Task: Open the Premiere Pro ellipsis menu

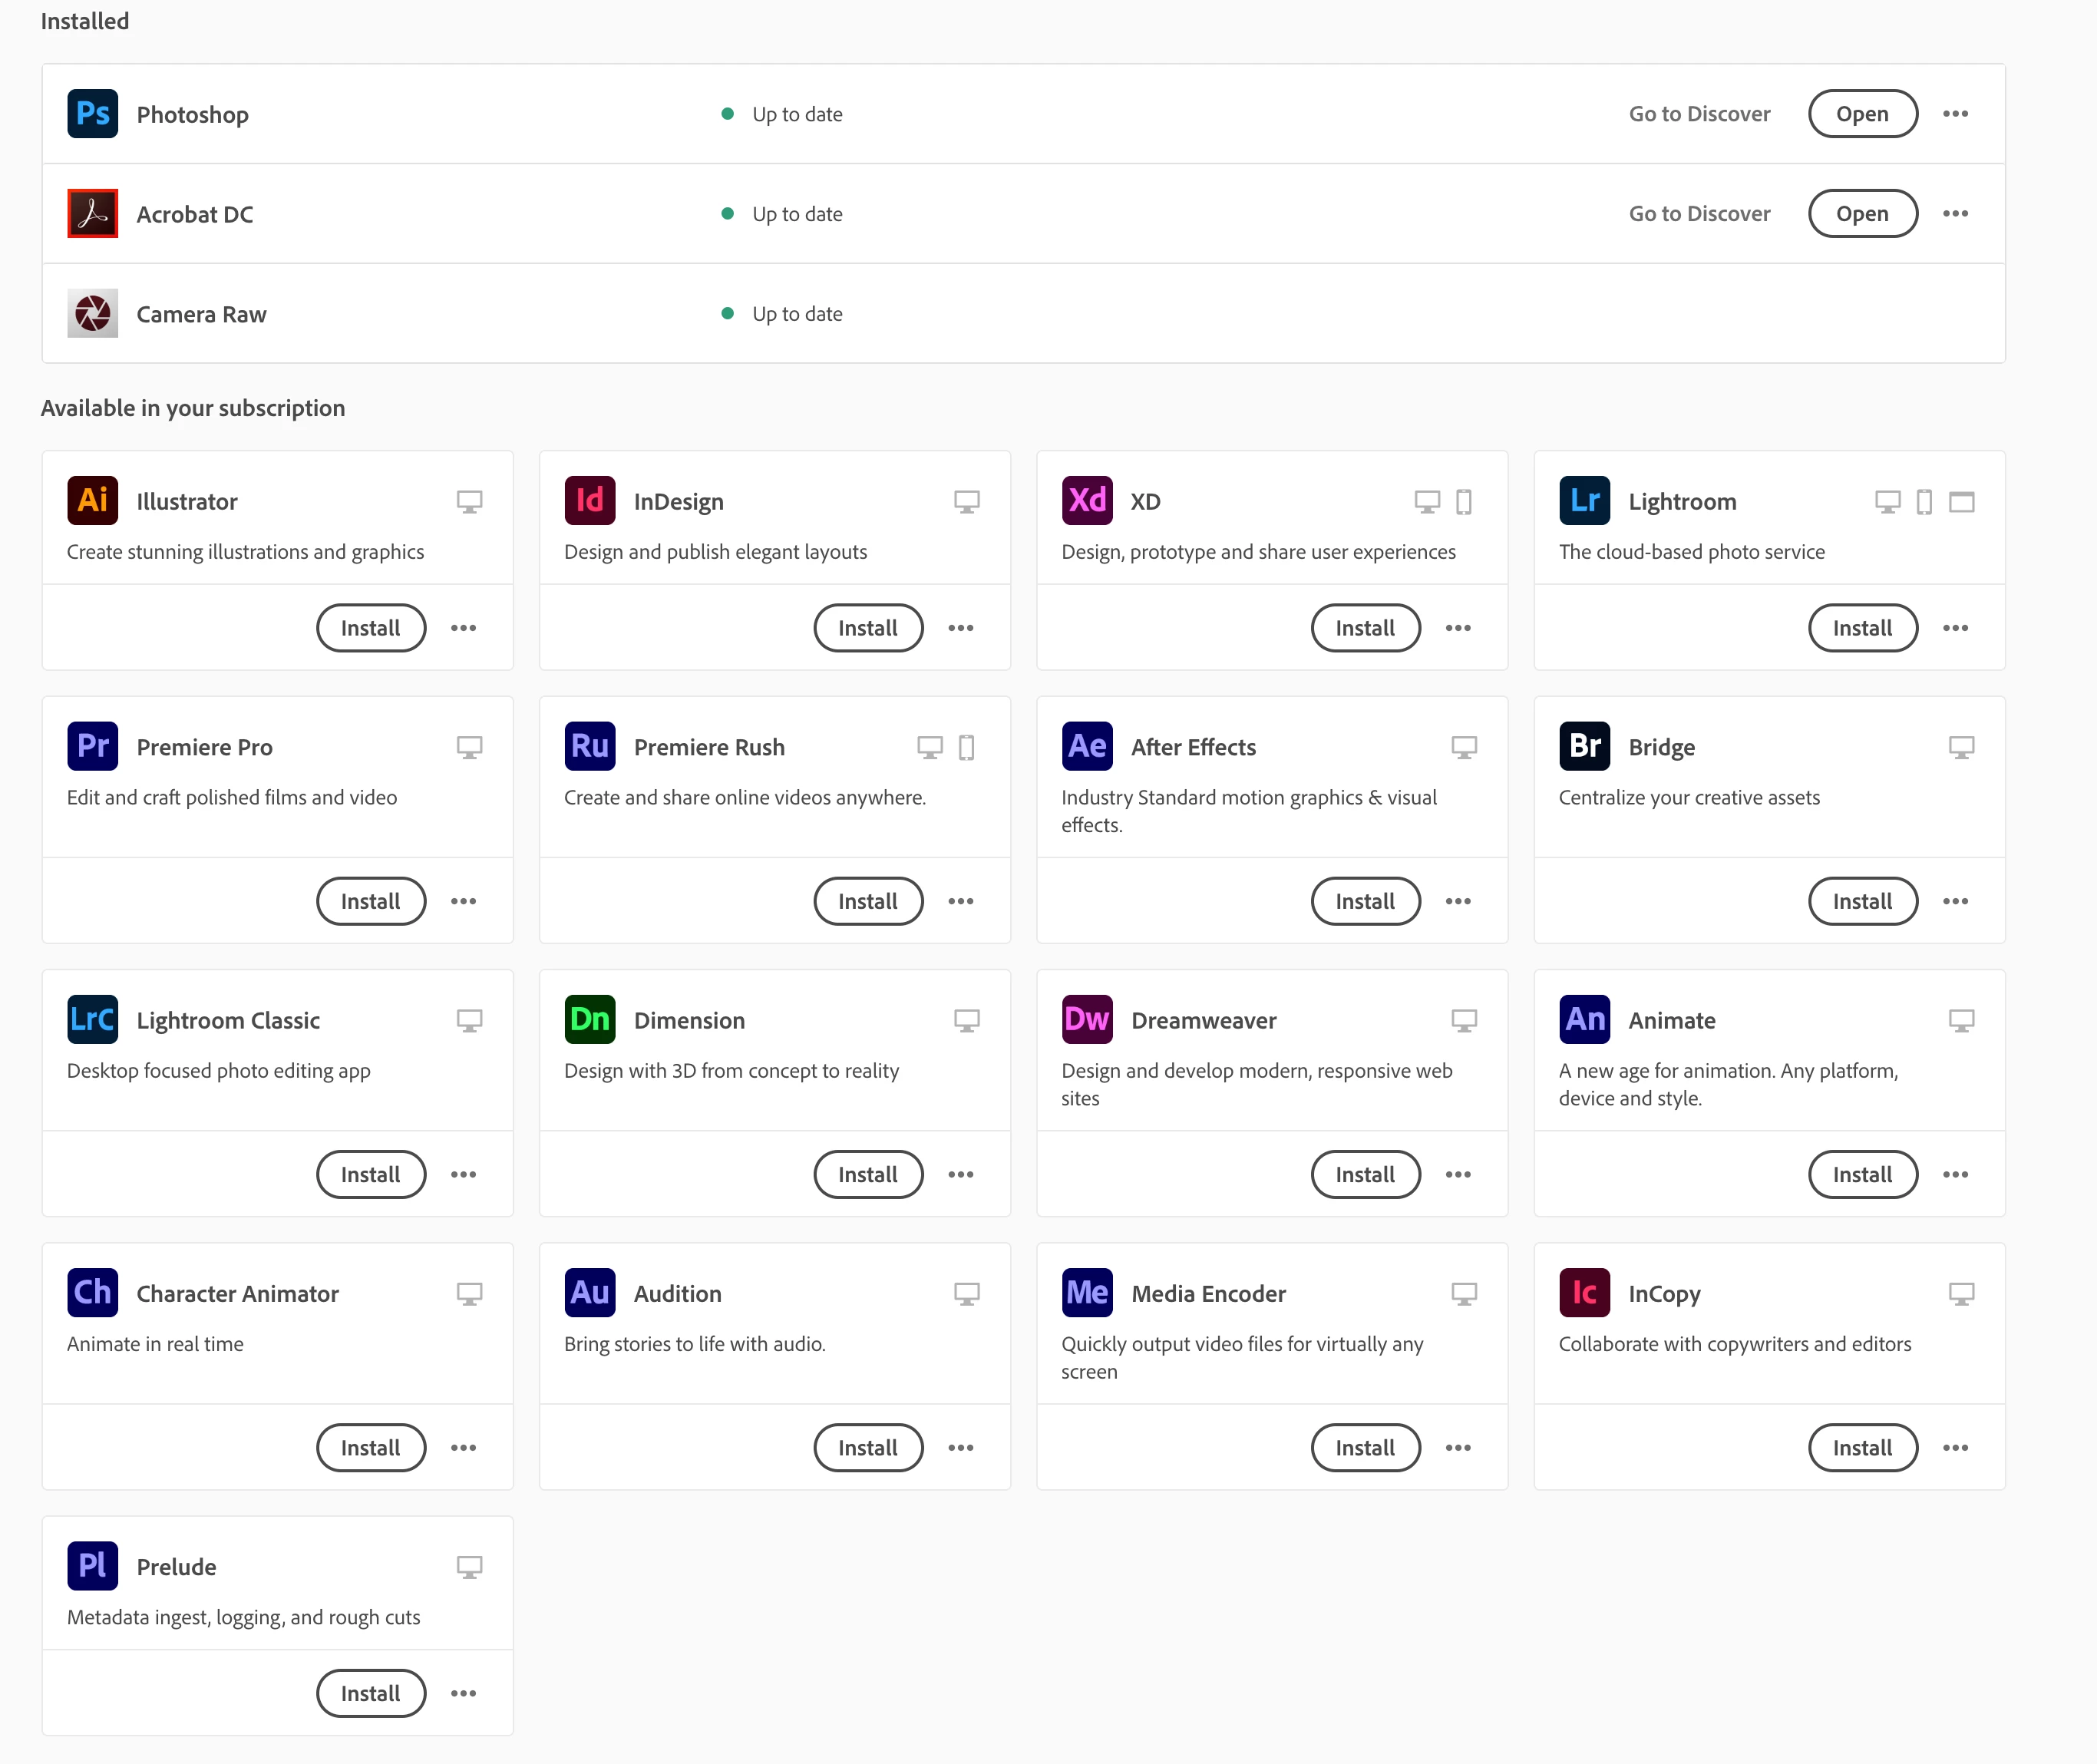Action: pyautogui.click(x=463, y=901)
